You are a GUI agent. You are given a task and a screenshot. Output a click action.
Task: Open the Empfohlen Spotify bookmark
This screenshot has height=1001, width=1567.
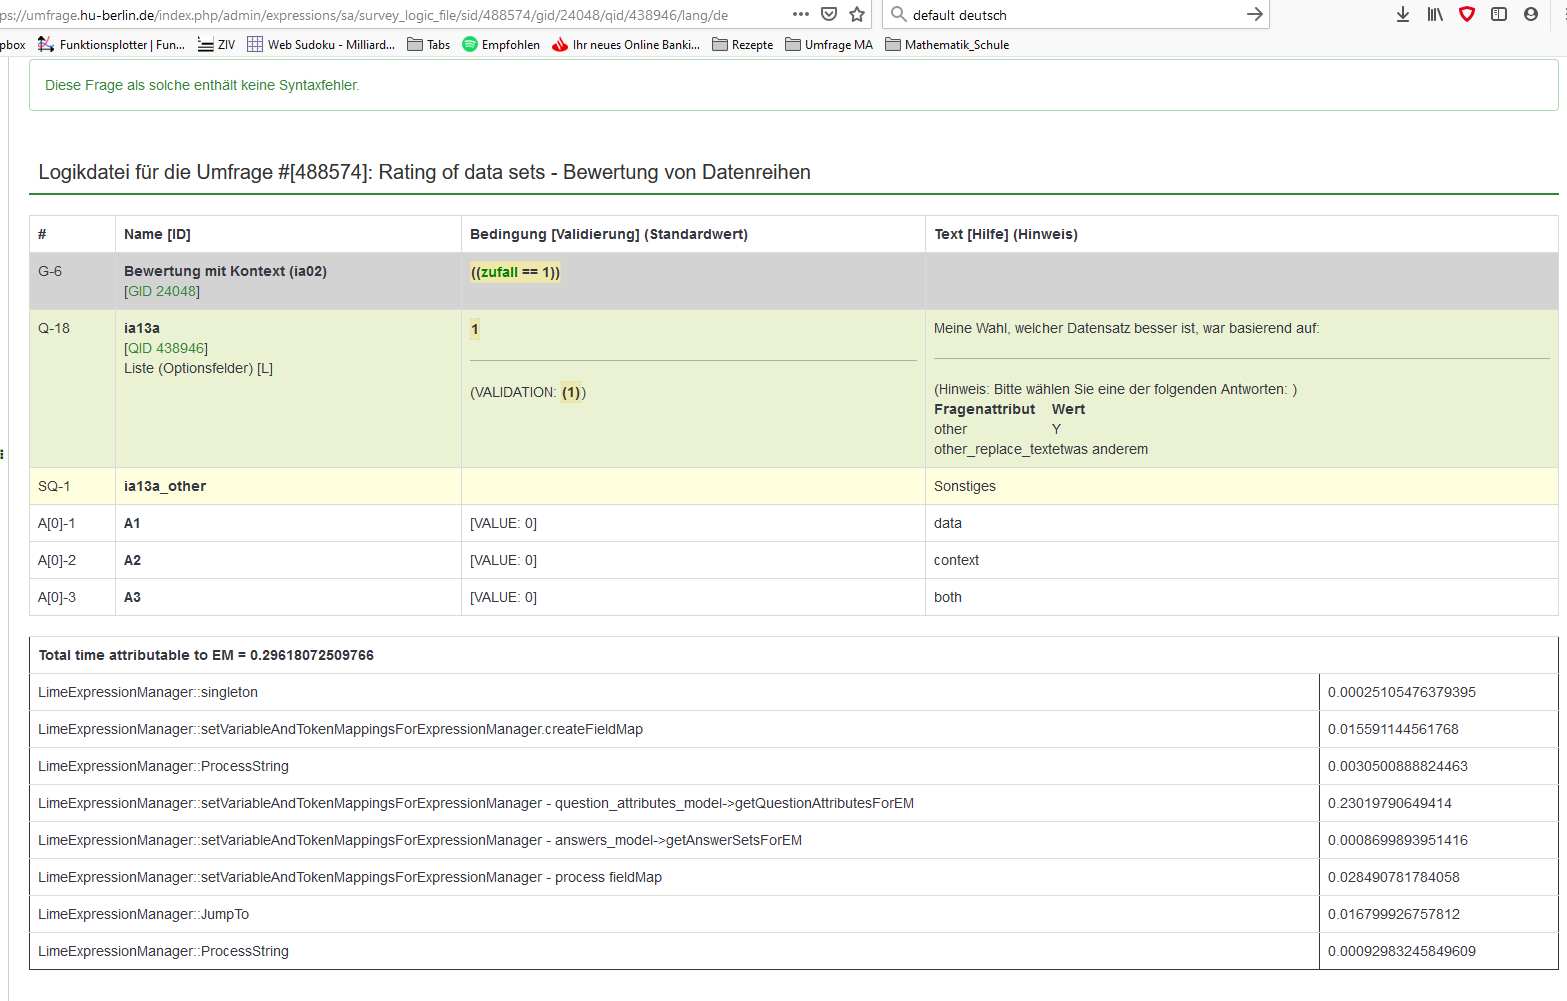click(501, 45)
